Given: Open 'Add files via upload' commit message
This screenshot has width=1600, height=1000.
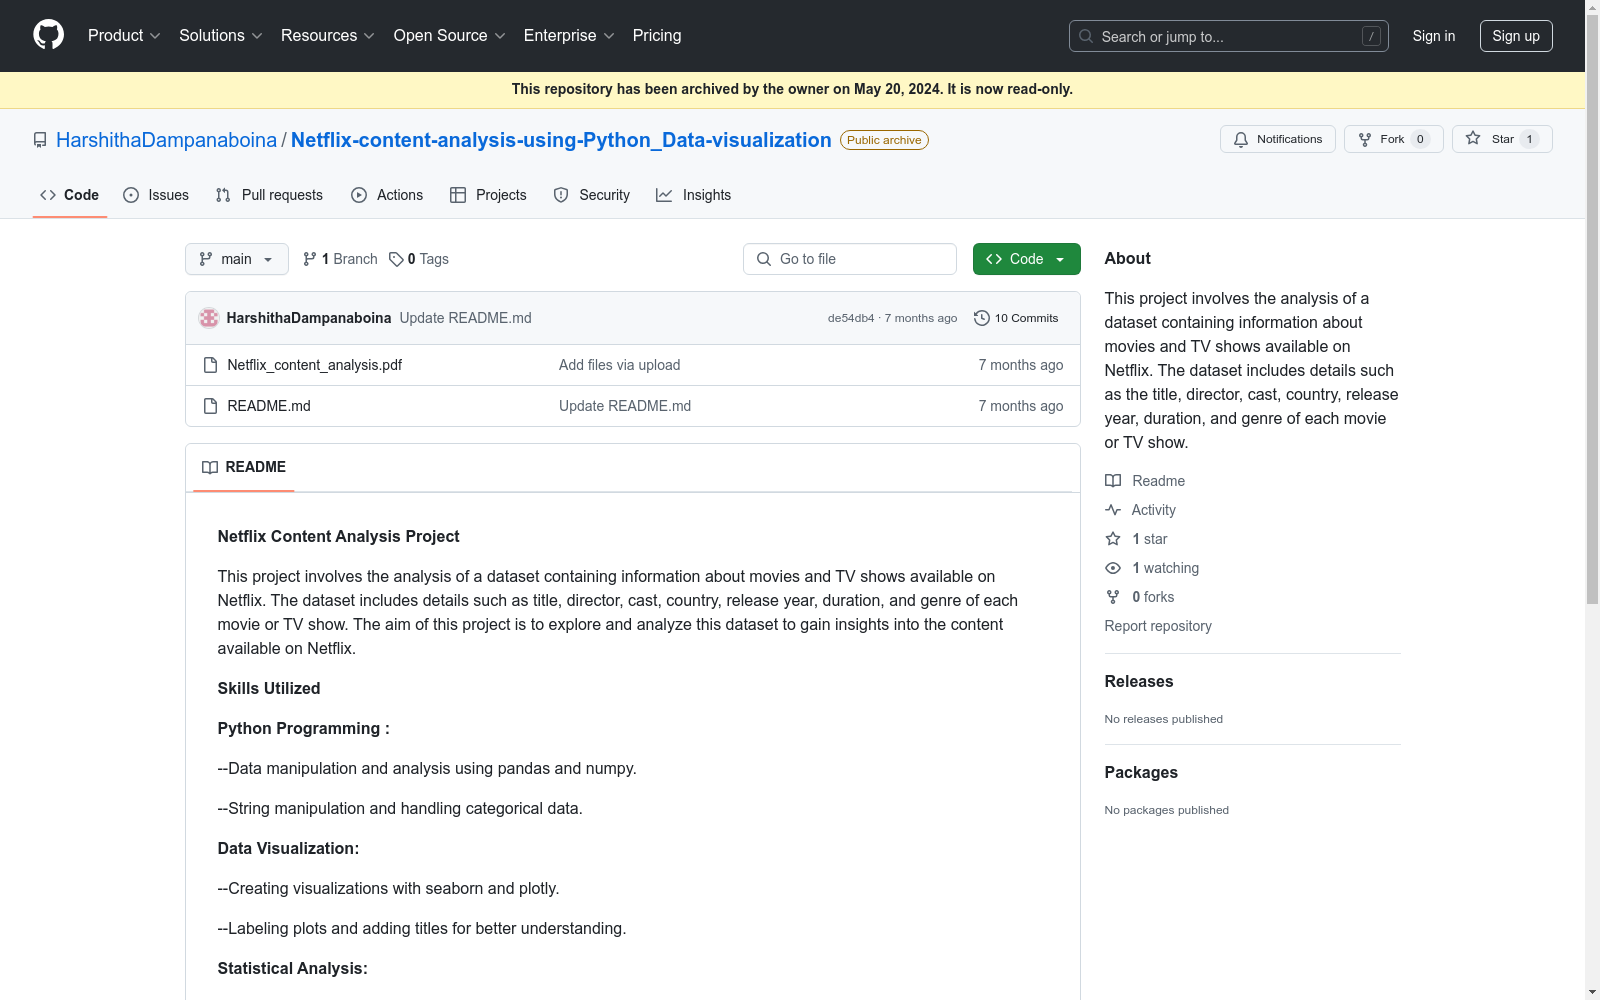Looking at the screenshot, I should point(620,365).
